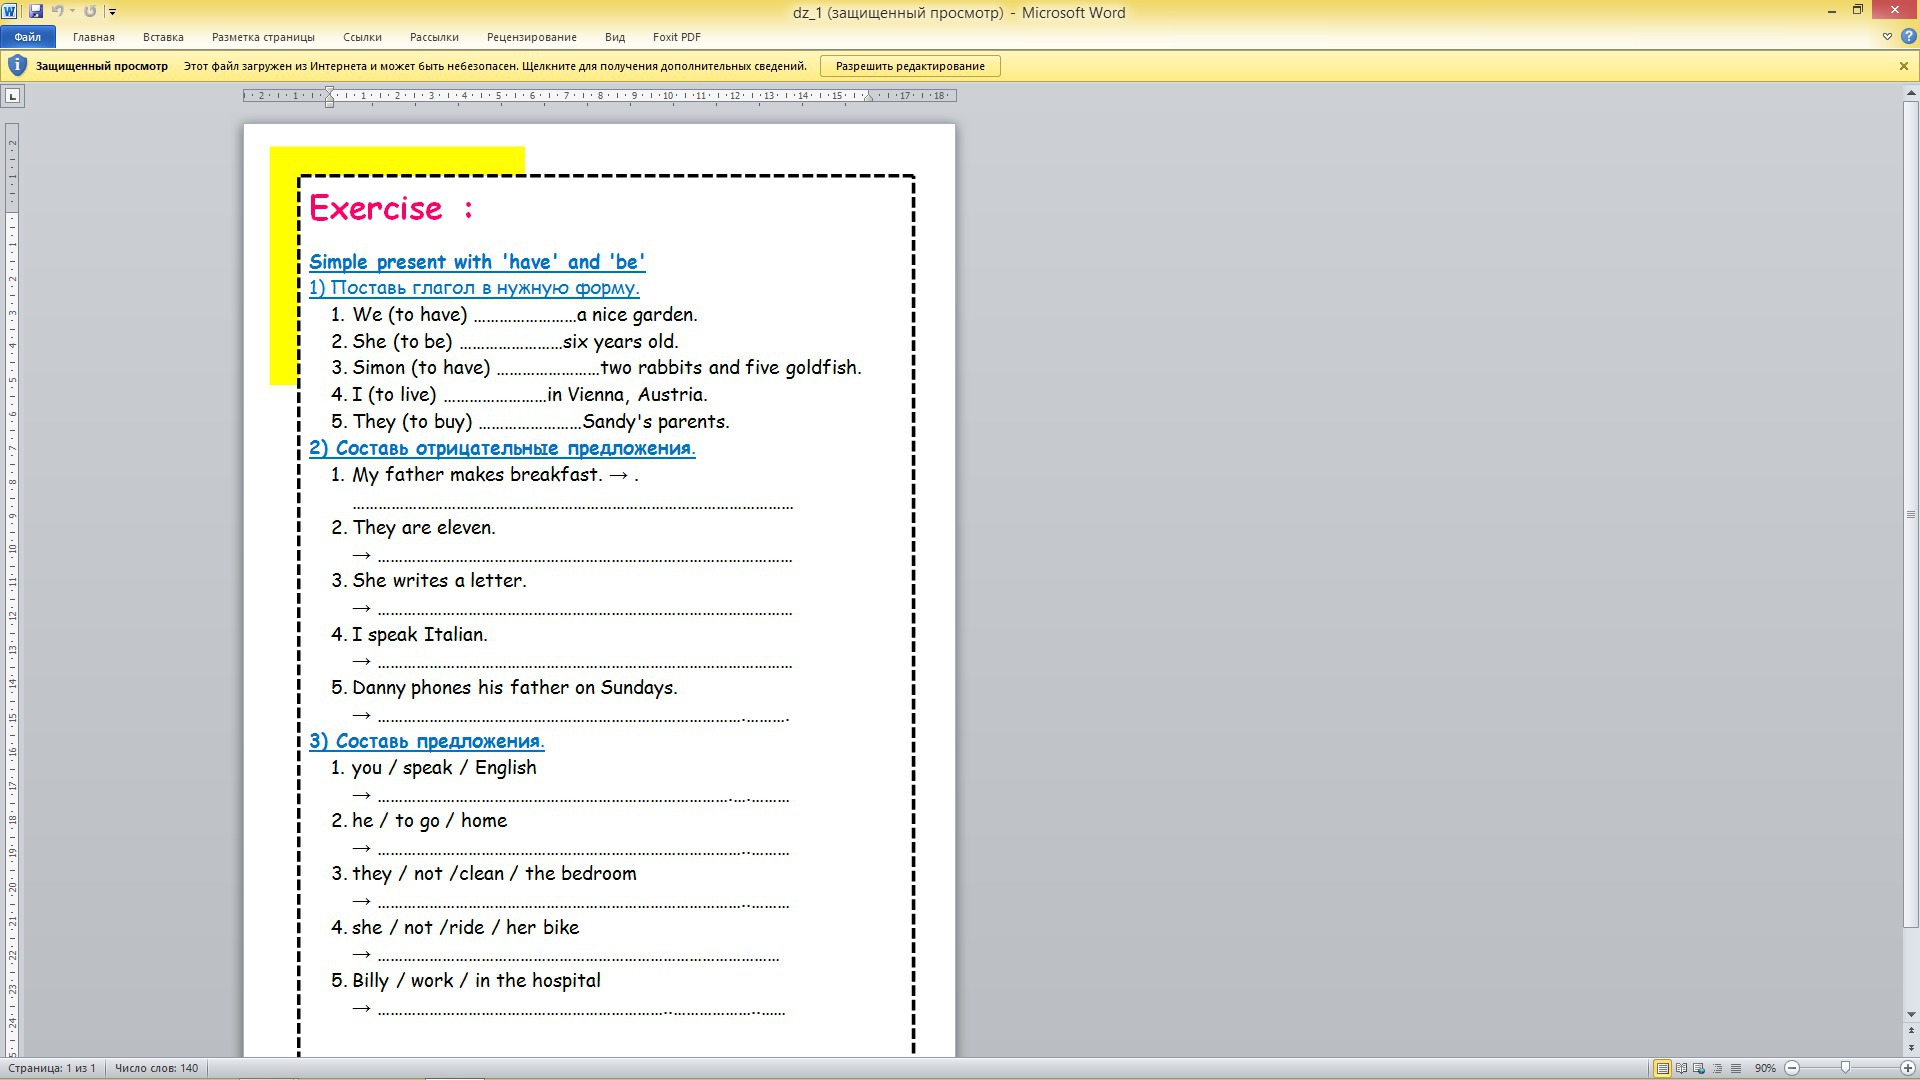
Task: Expand the ribbon with the chevron arrow
Action: (x=1887, y=37)
